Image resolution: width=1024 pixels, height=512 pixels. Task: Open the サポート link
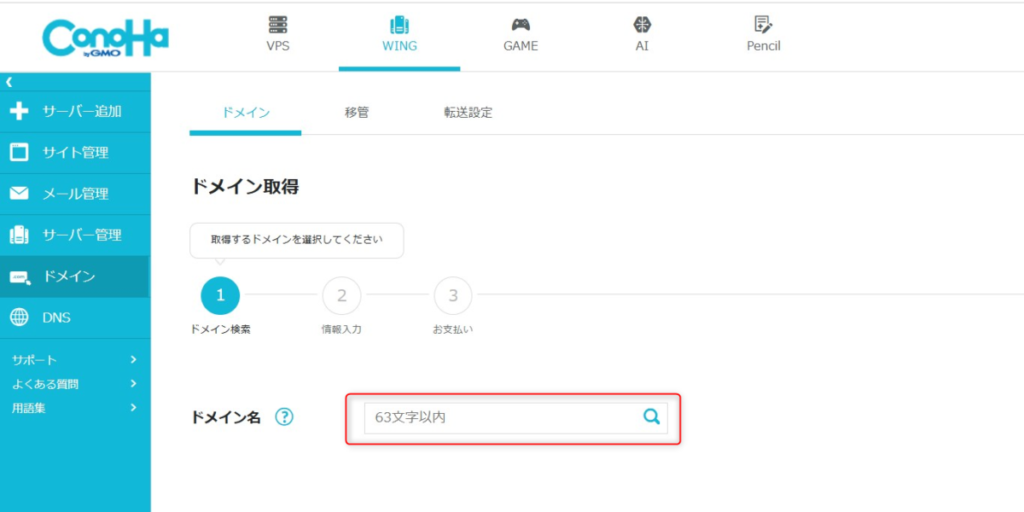coord(35,360)
